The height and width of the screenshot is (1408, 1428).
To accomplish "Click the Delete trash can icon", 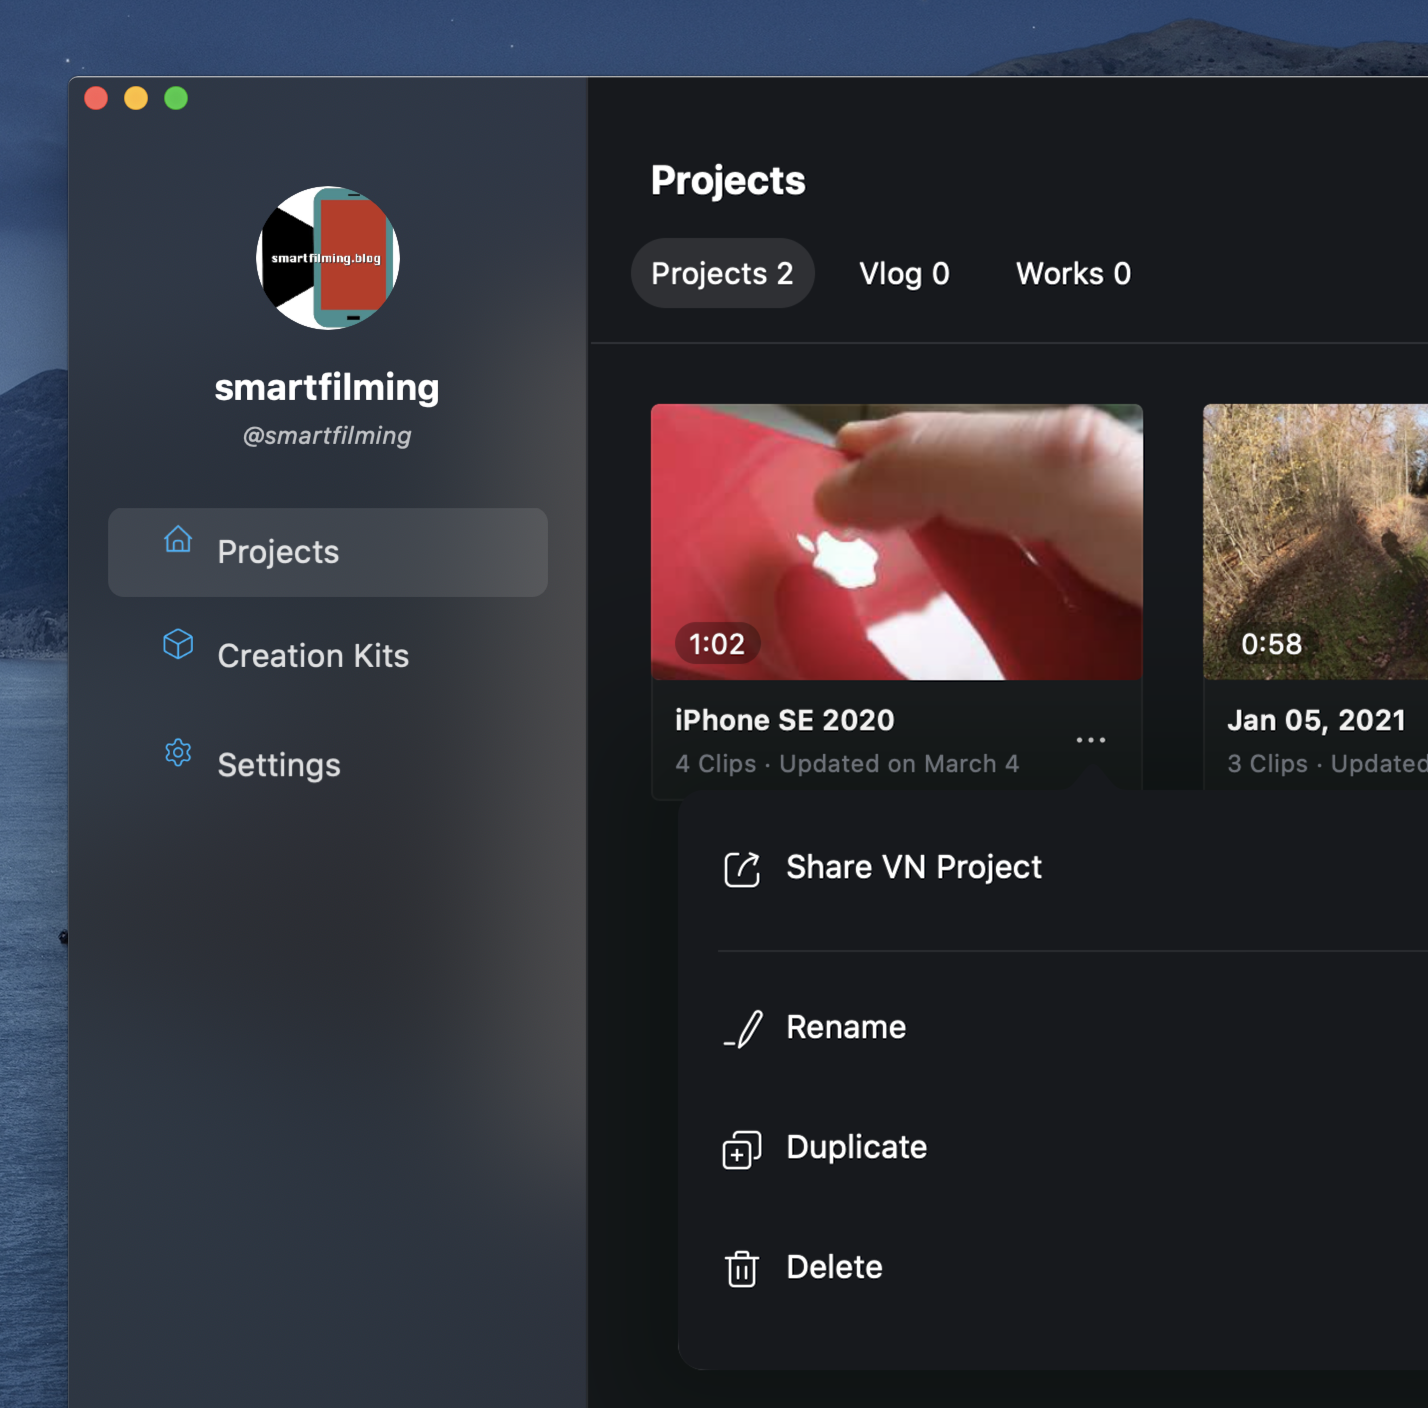I will [x=741, y=1269].
